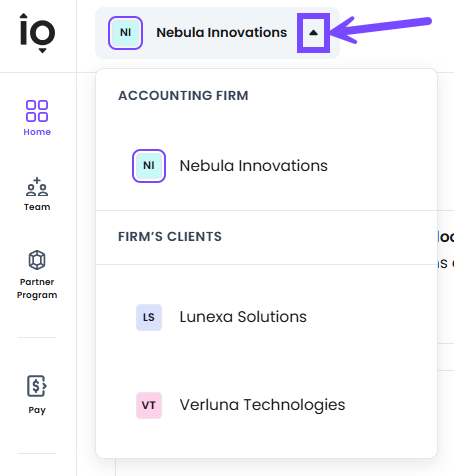Image resolution: width=454 pixels, height=476 pixels.
Task: Click the VT avatar for Verluna Technologies
Action: (x=149, y=405)
